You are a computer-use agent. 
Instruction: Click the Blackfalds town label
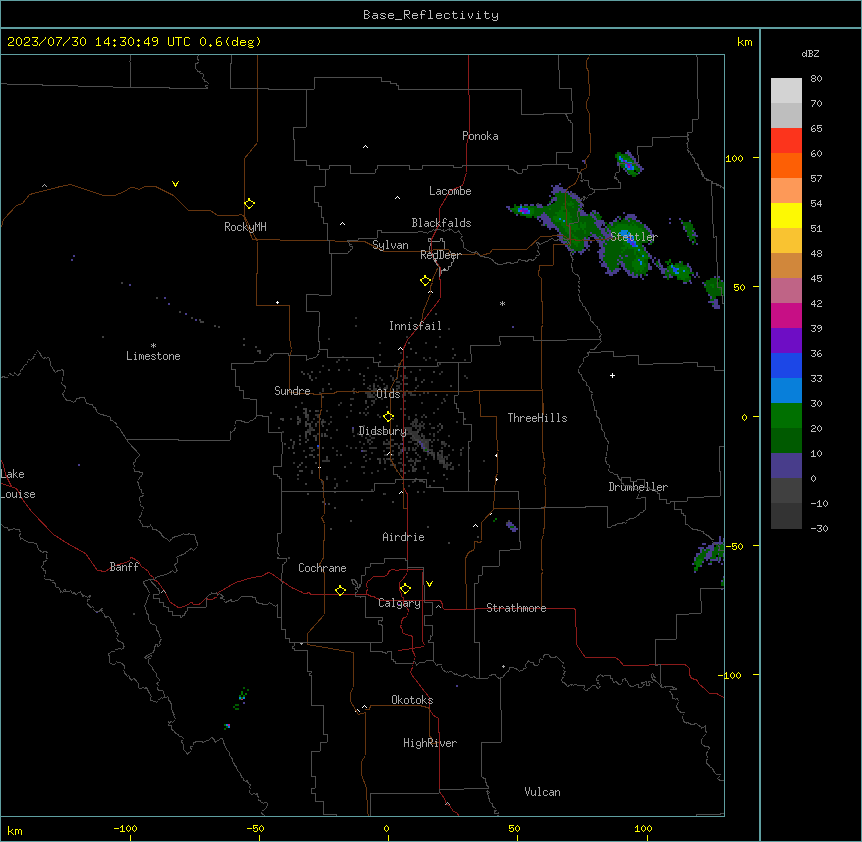pos(441,223)
